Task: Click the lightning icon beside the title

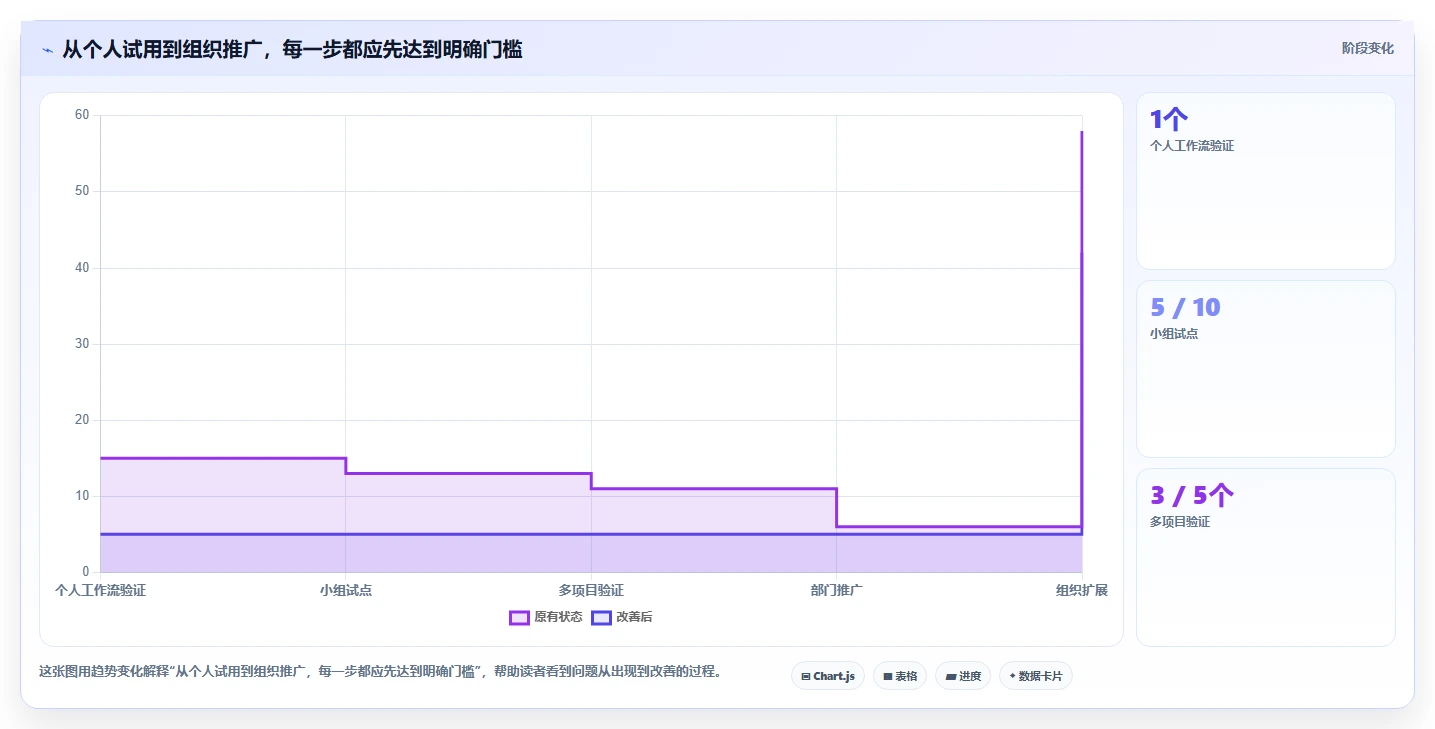Action: coord(47,49)
